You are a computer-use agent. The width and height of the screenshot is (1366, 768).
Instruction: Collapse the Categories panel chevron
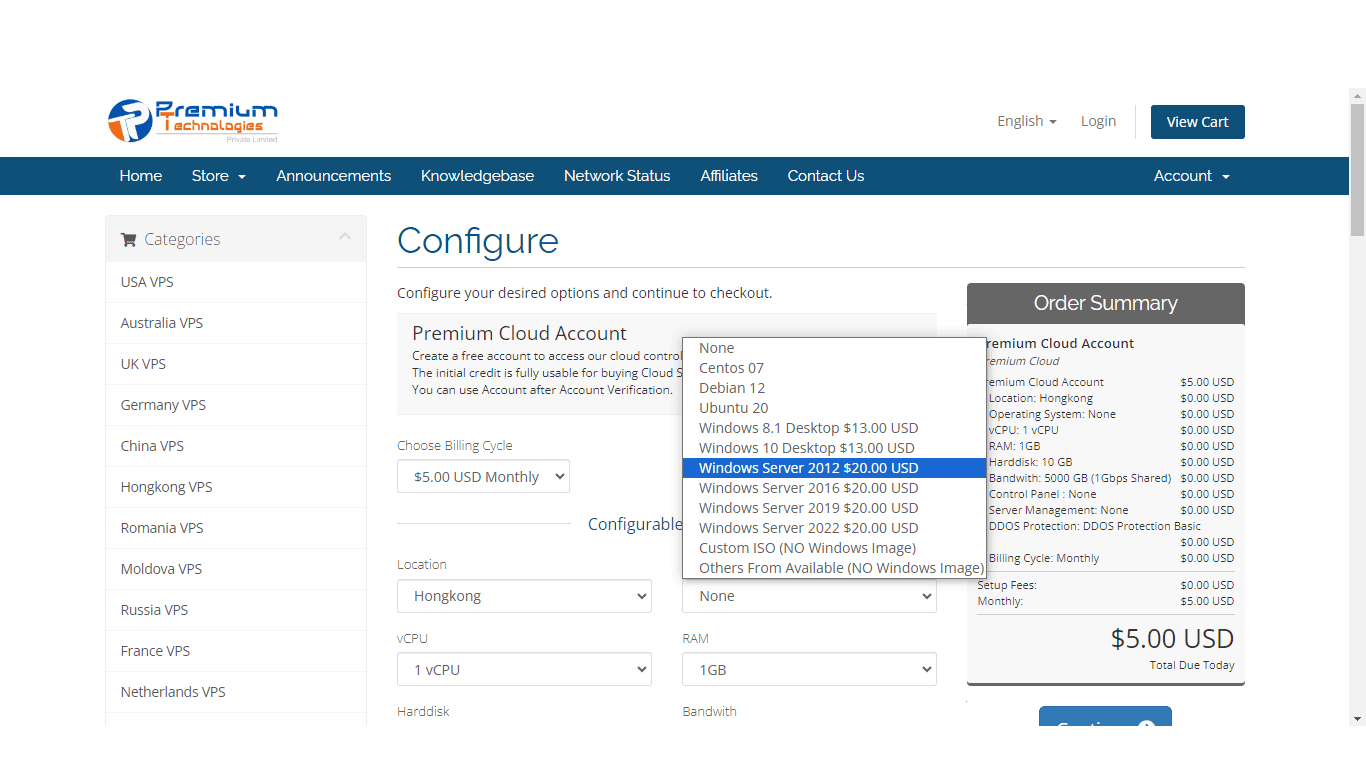[x=345, y=237]
